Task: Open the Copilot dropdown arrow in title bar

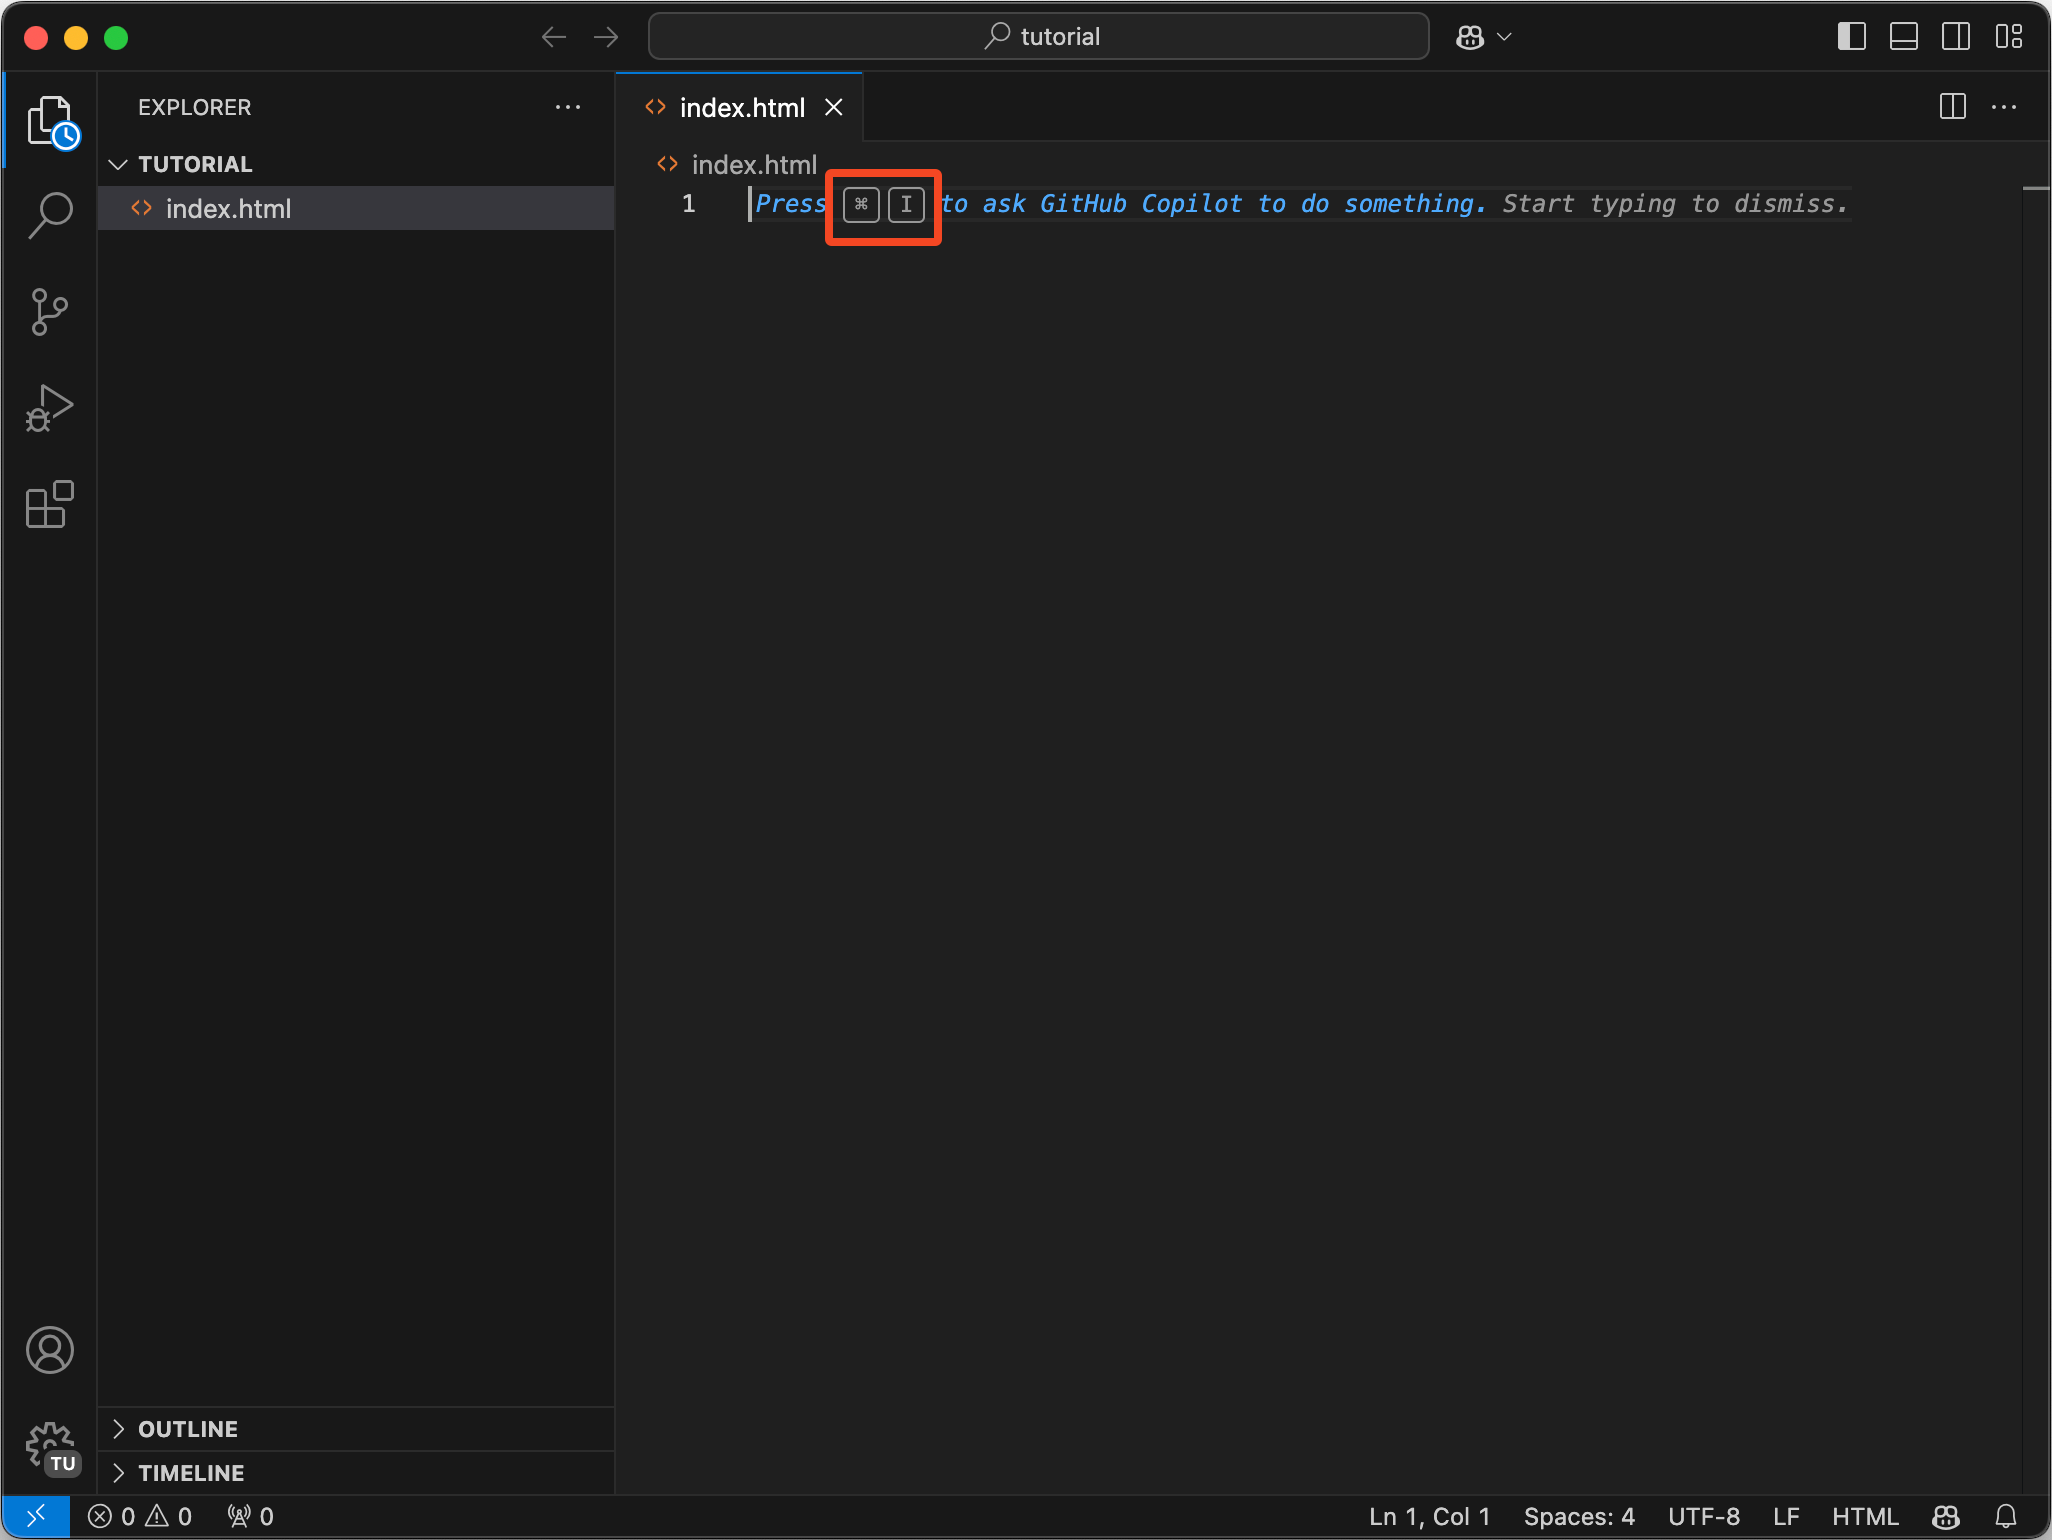Action: pos(1504,37)
